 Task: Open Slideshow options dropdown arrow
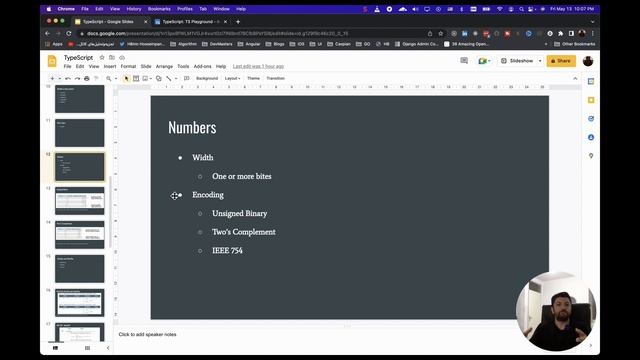tap(540, 61)
